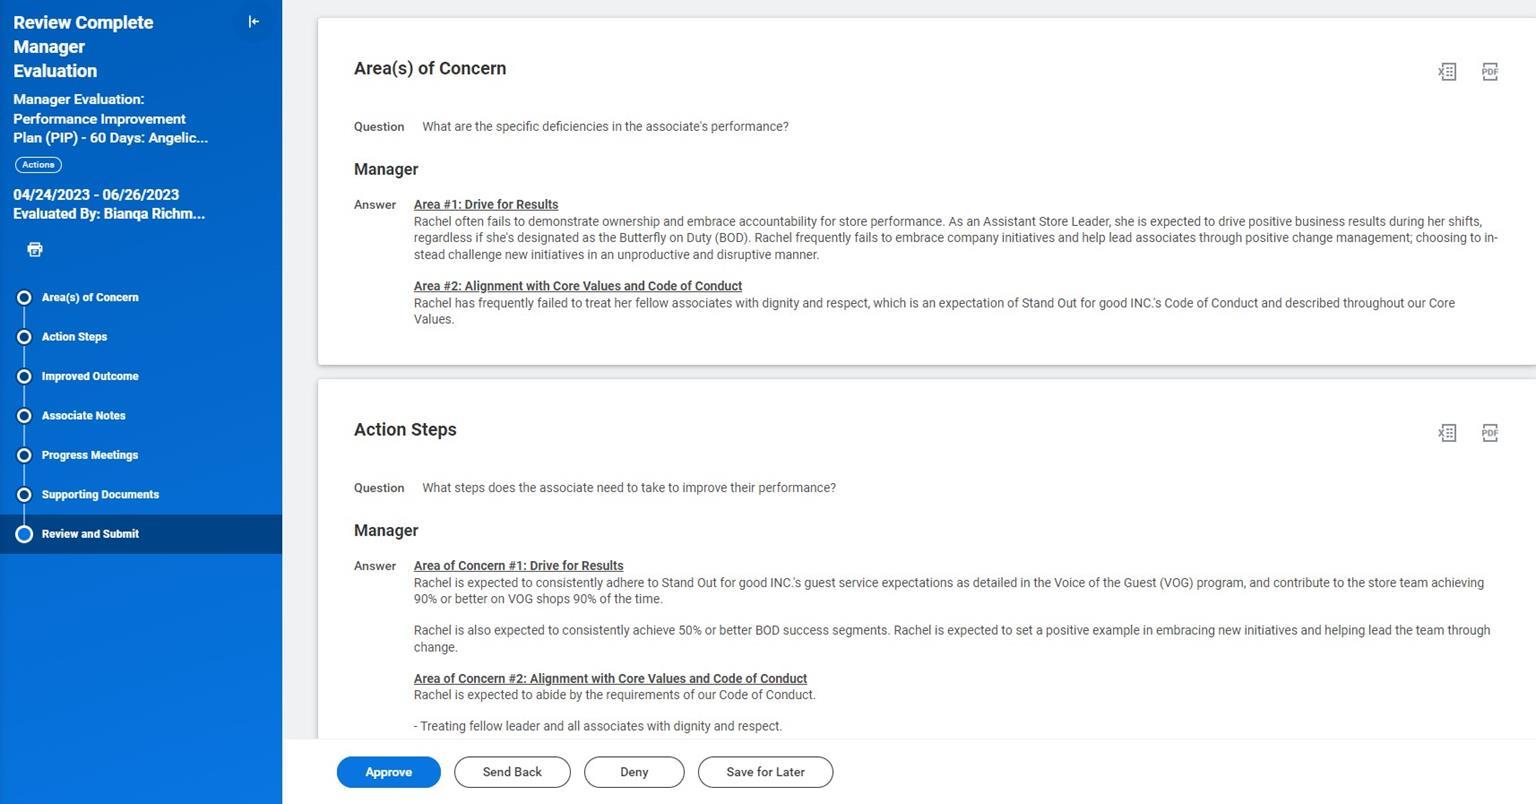Click the Area(s) of Concern step circle
Image resolution: width=1536 pixels, height=804 pixels.
coord(24,297)
